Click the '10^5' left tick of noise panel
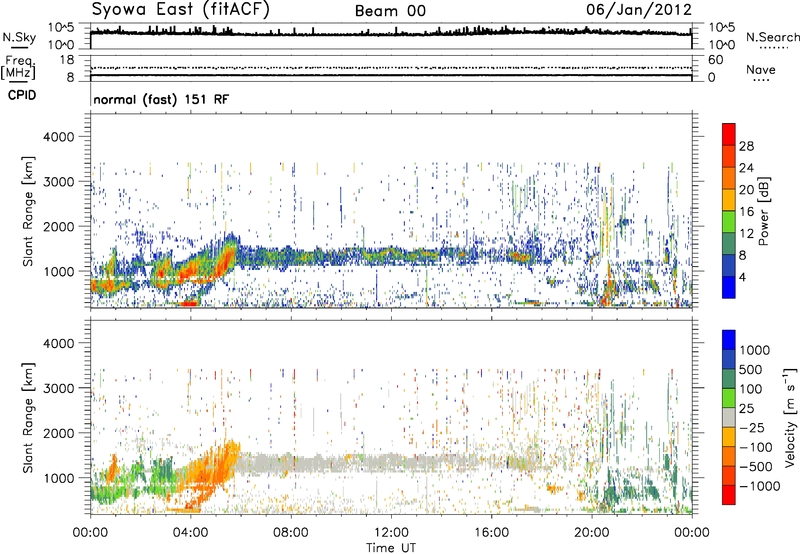The width and height of the screenshot is (800, 554). pos(61,28)
